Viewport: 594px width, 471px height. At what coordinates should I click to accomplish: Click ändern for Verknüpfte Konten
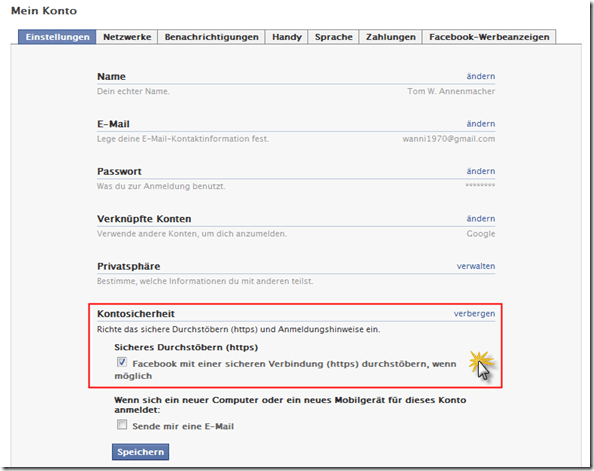[x=481, y=219]
